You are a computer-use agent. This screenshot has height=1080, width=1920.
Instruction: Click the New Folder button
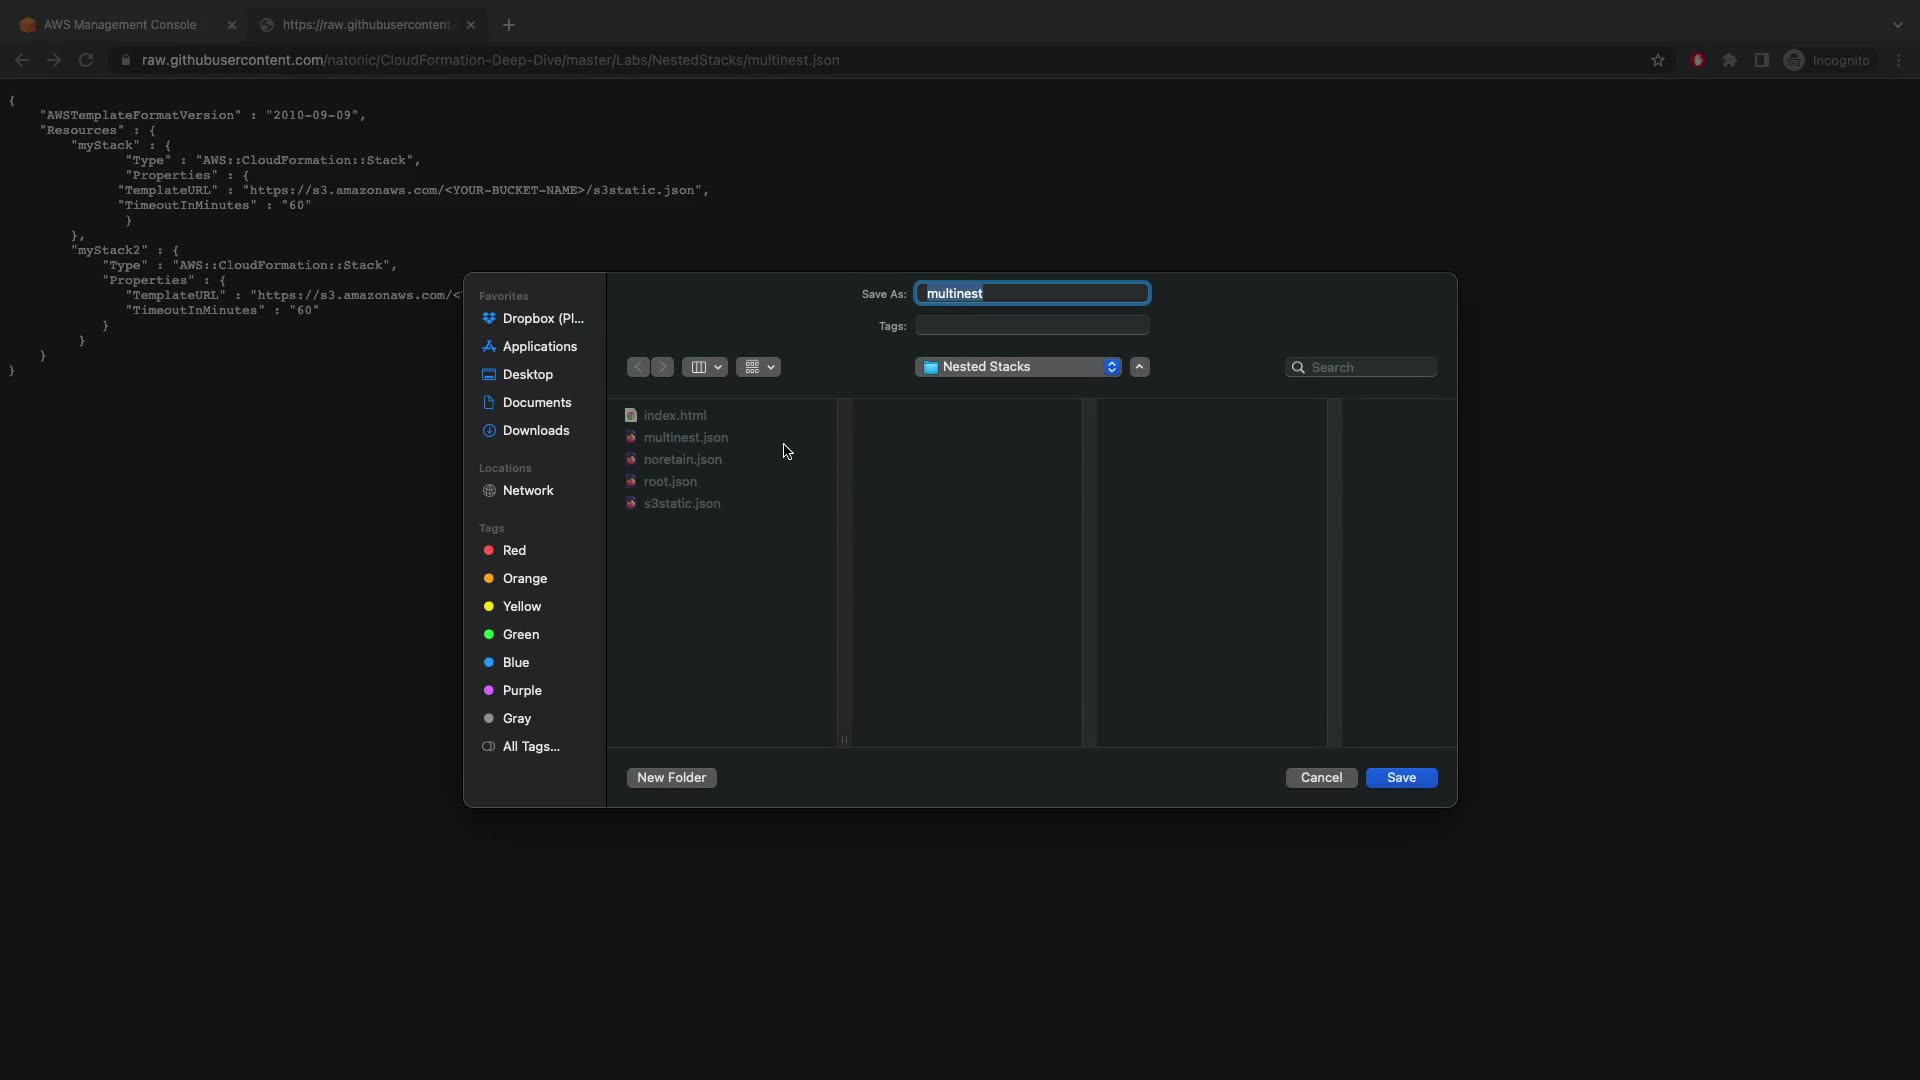671,777
